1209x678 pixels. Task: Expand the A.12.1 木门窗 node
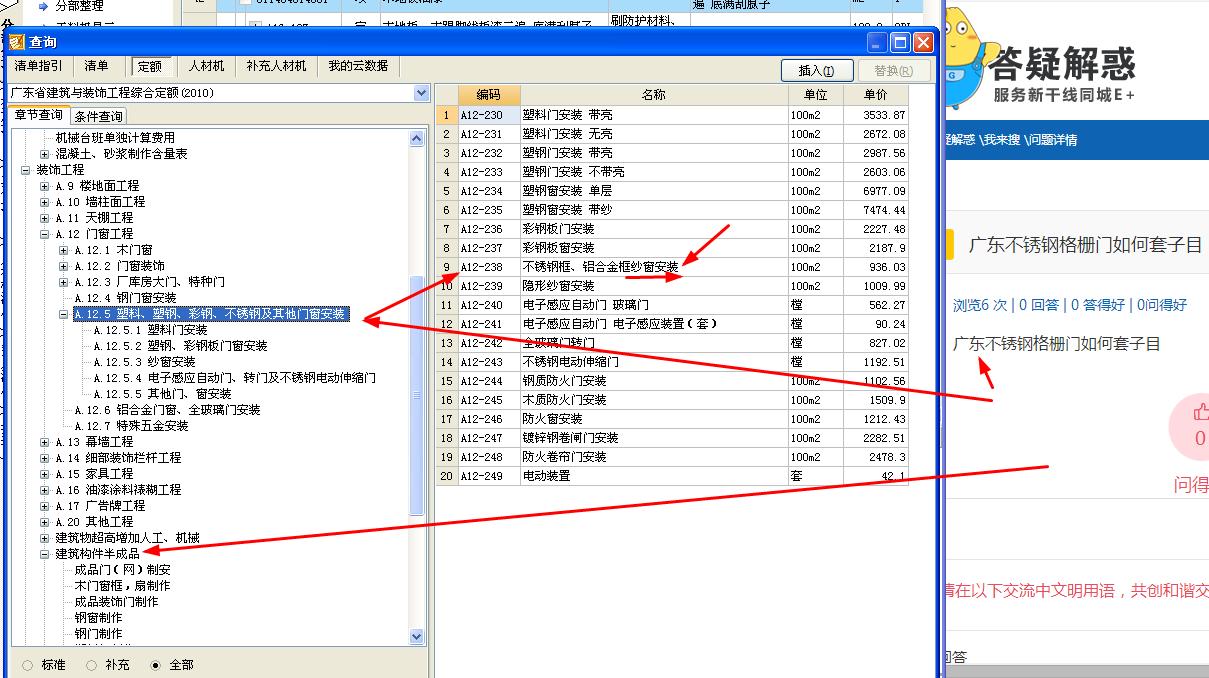[64, 250]
